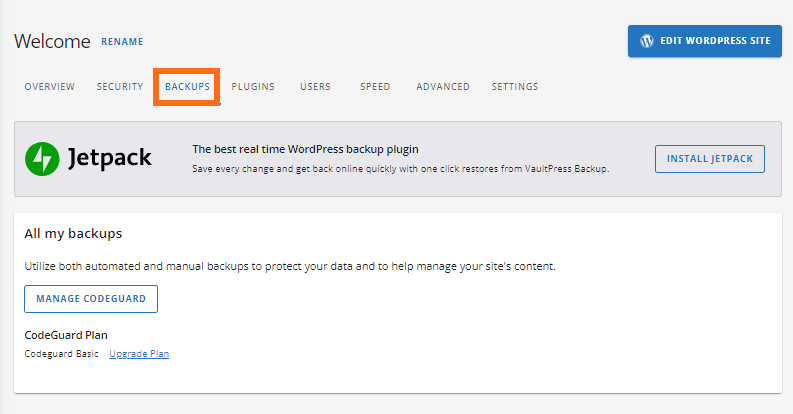Open the Advanced tab
Screen dimensions: 793x414
[443, 86]
